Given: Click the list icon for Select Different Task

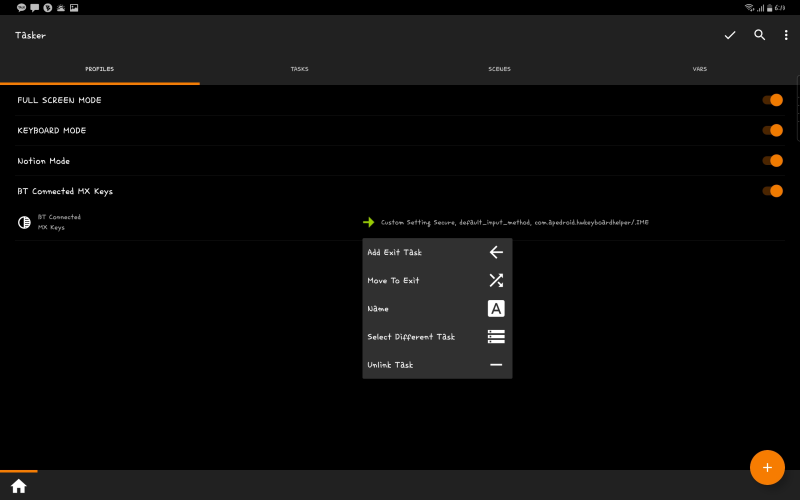Looking at the screenshot, I should pyautogui.click(x=496, y=336).
